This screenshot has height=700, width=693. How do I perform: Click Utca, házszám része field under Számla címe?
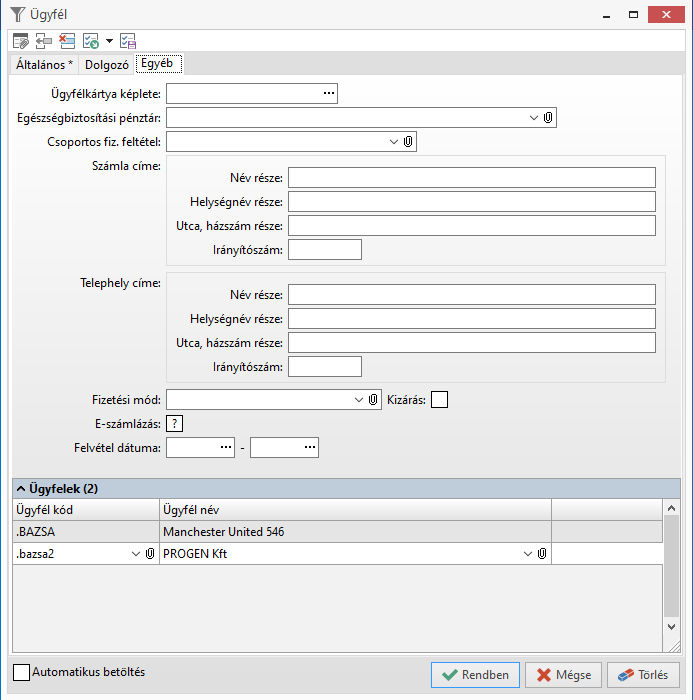point(472,226)
